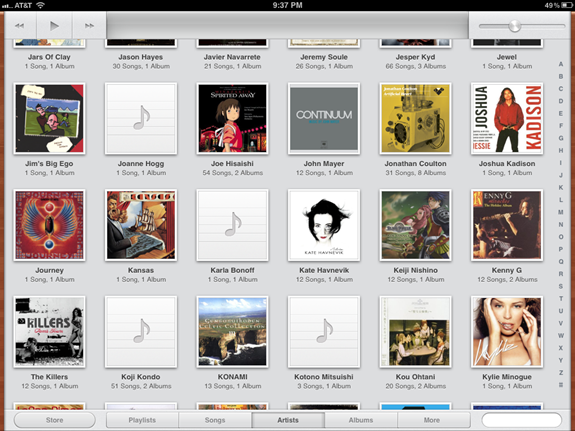Click the '3 Songs, 1 Album' text
This screenshot has width=575, height=431.
click(324, 386)
